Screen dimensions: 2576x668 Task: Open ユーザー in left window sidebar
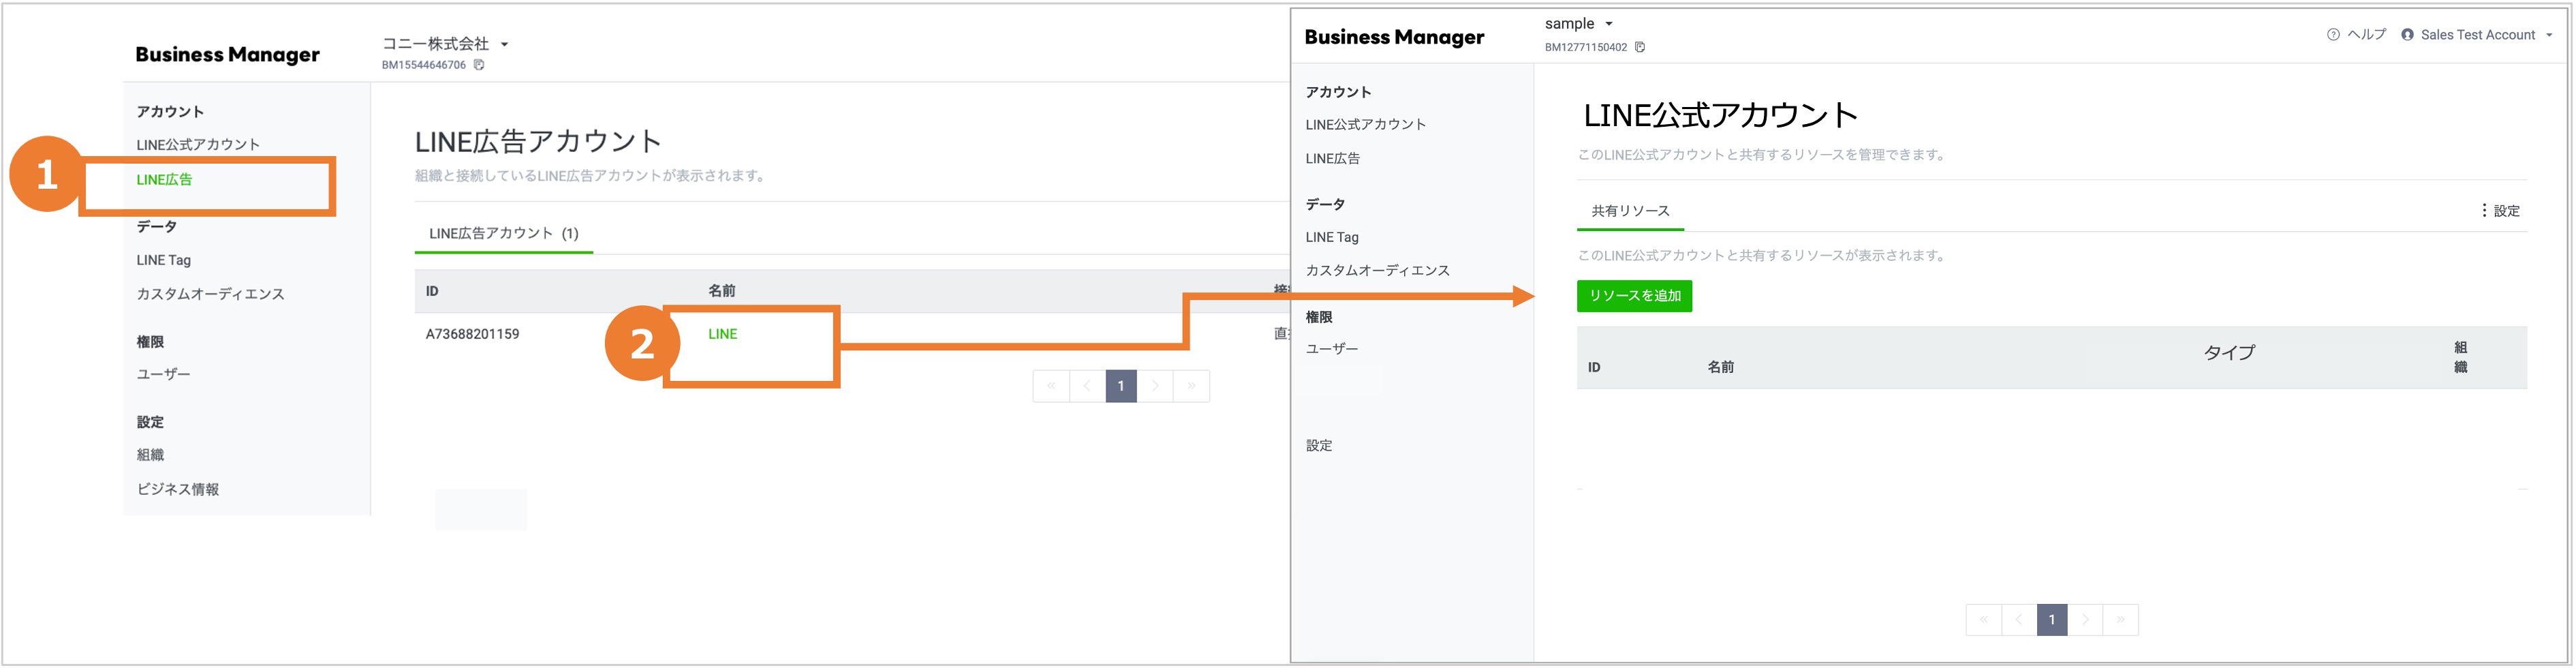click(x=163, y=374)
